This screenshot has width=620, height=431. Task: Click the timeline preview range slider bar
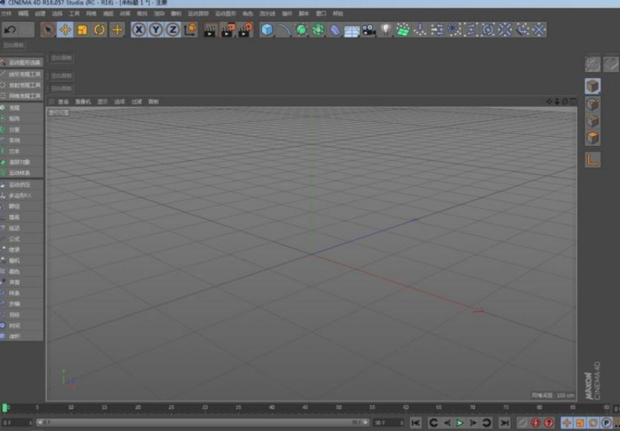[203, 423]
